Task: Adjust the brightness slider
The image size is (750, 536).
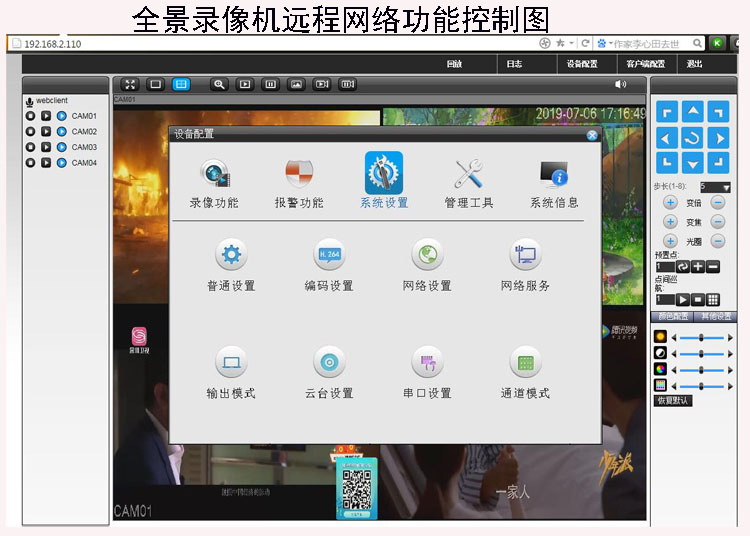Action: click(702, 338)
